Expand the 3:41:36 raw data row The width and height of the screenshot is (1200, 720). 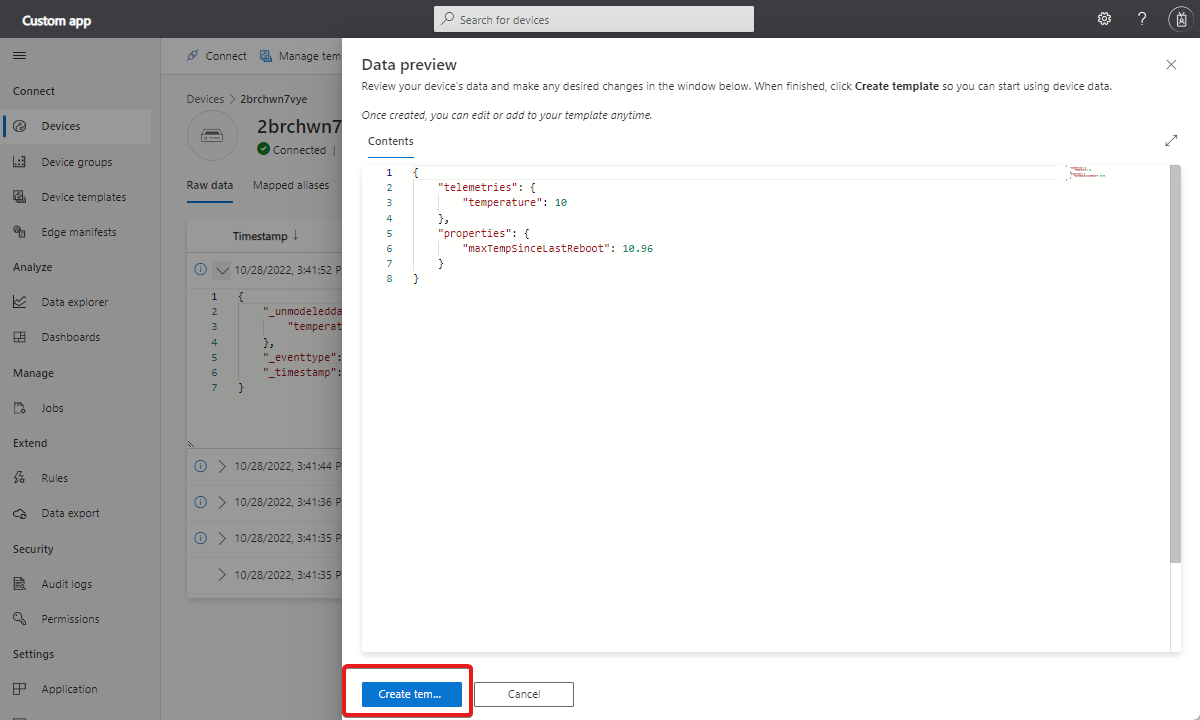pyautogui.click(x=222, y=502)
